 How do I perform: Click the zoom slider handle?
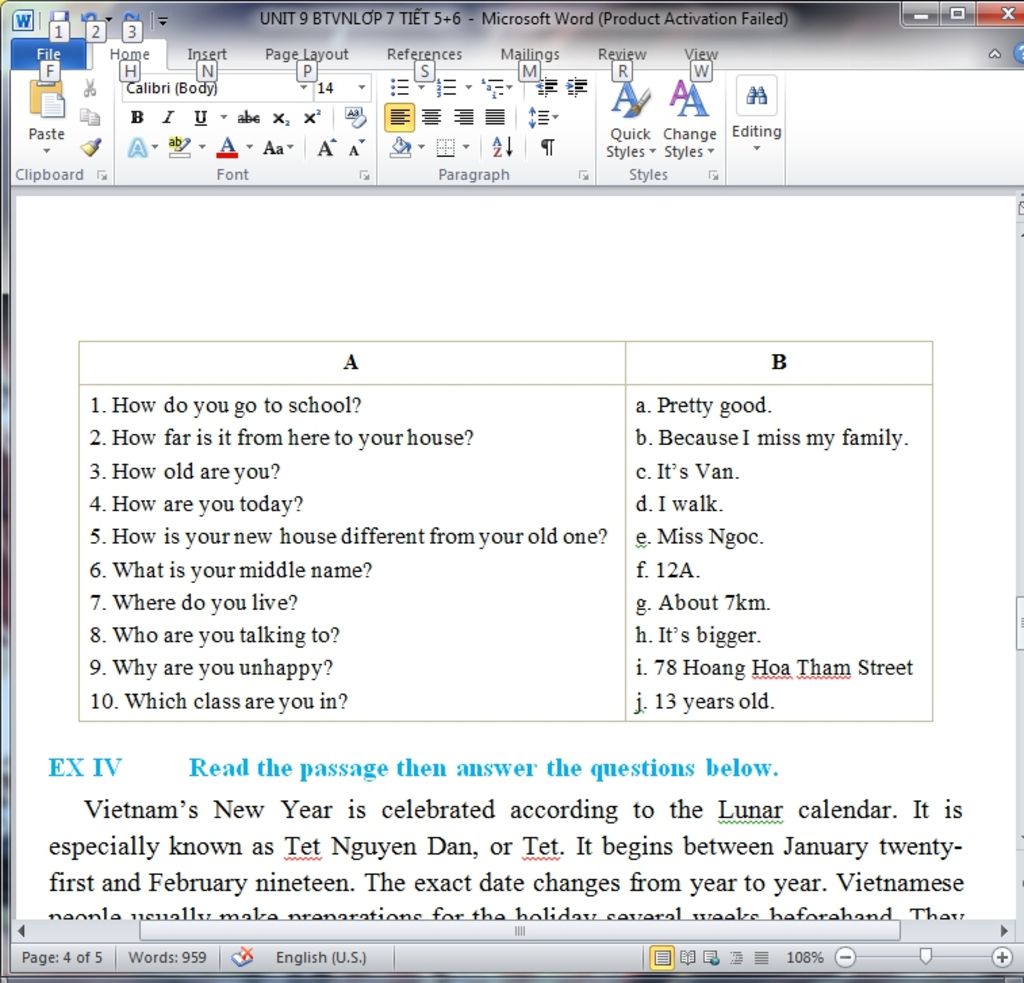pyautogui.click(x=925, y=957)
